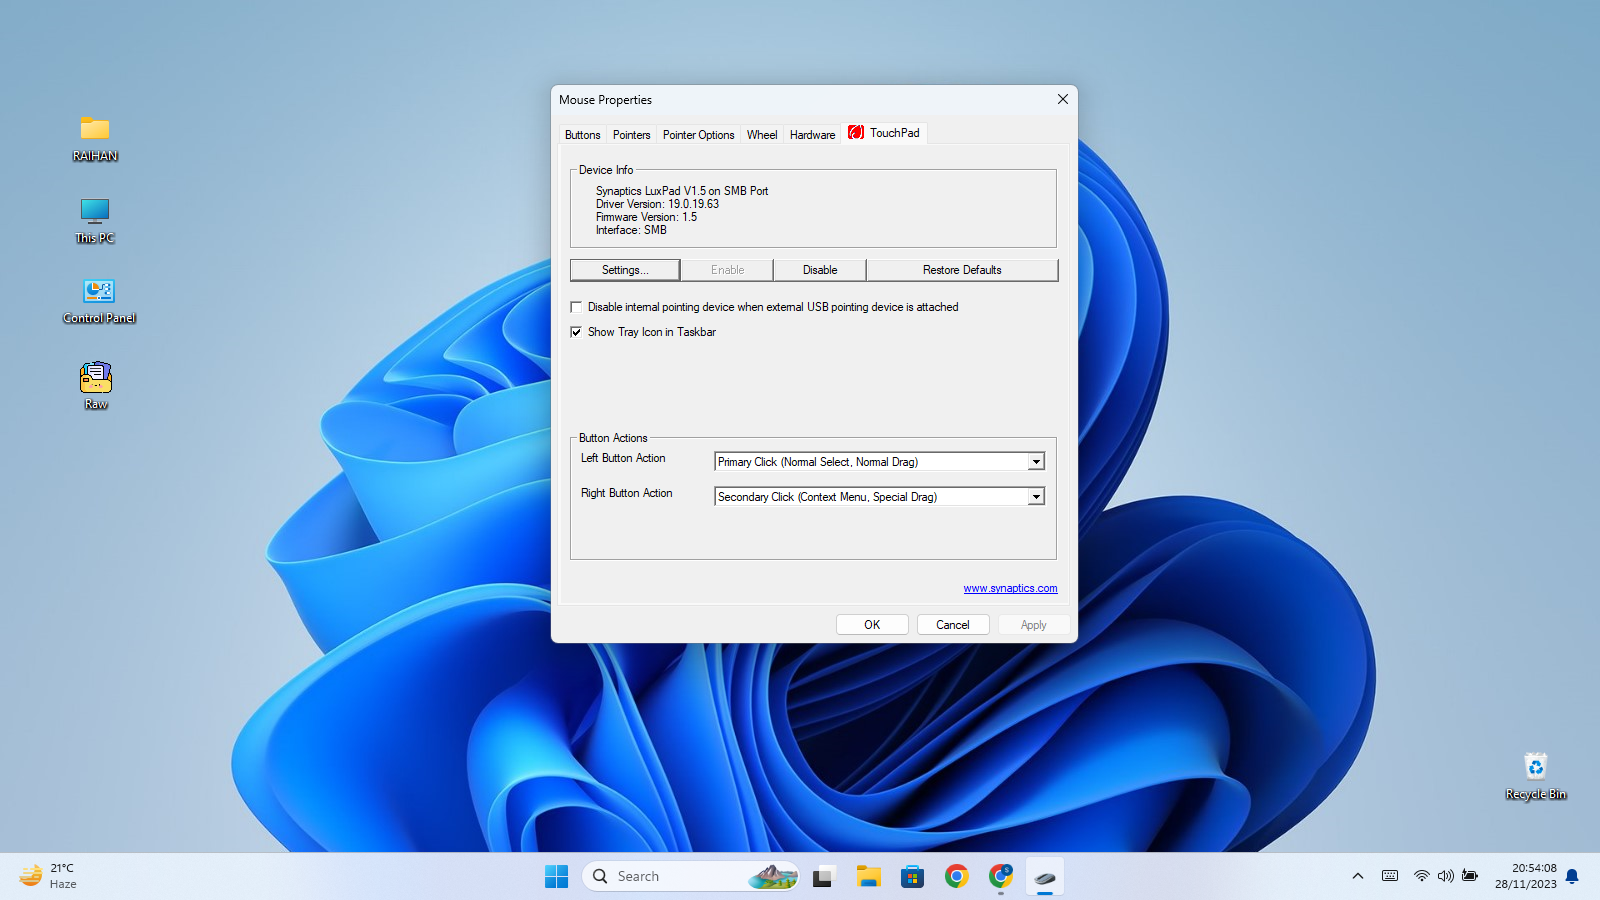This screenshot has height=900, width=1600.
Task: Expand the Right Button Action dropdown
Action: pyautogui.click(x=1036, y=497)
